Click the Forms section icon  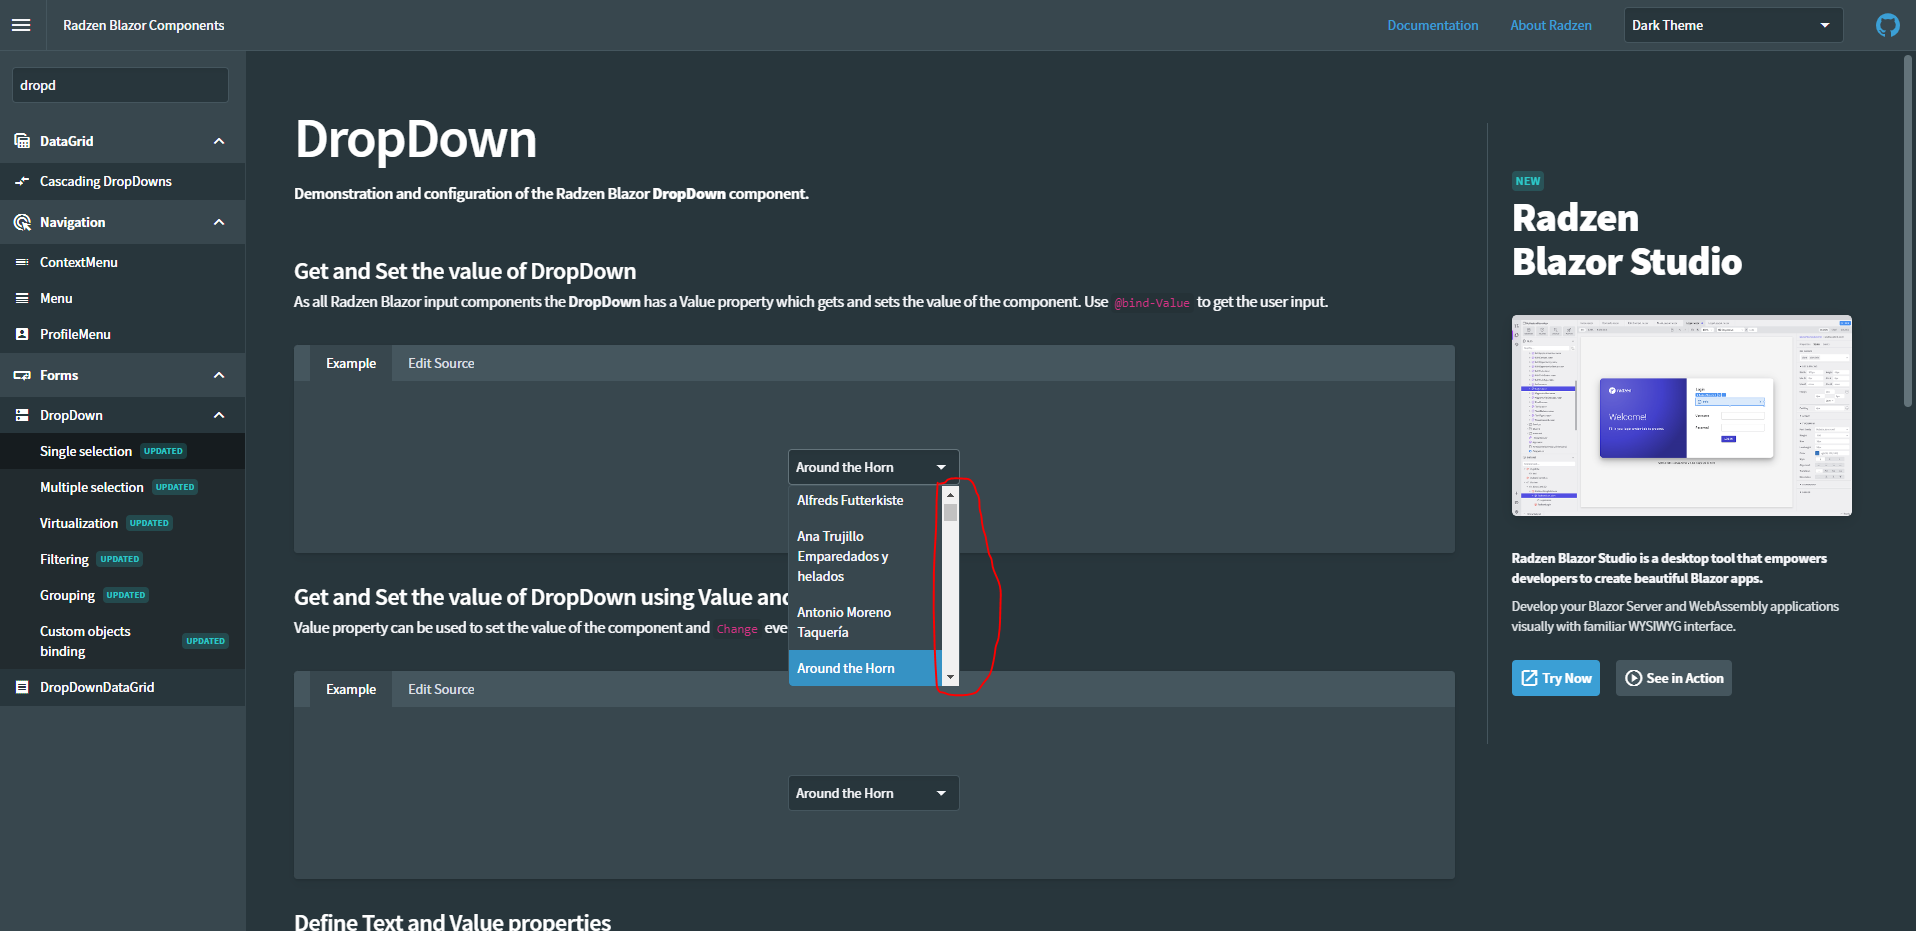click(22, 375)
